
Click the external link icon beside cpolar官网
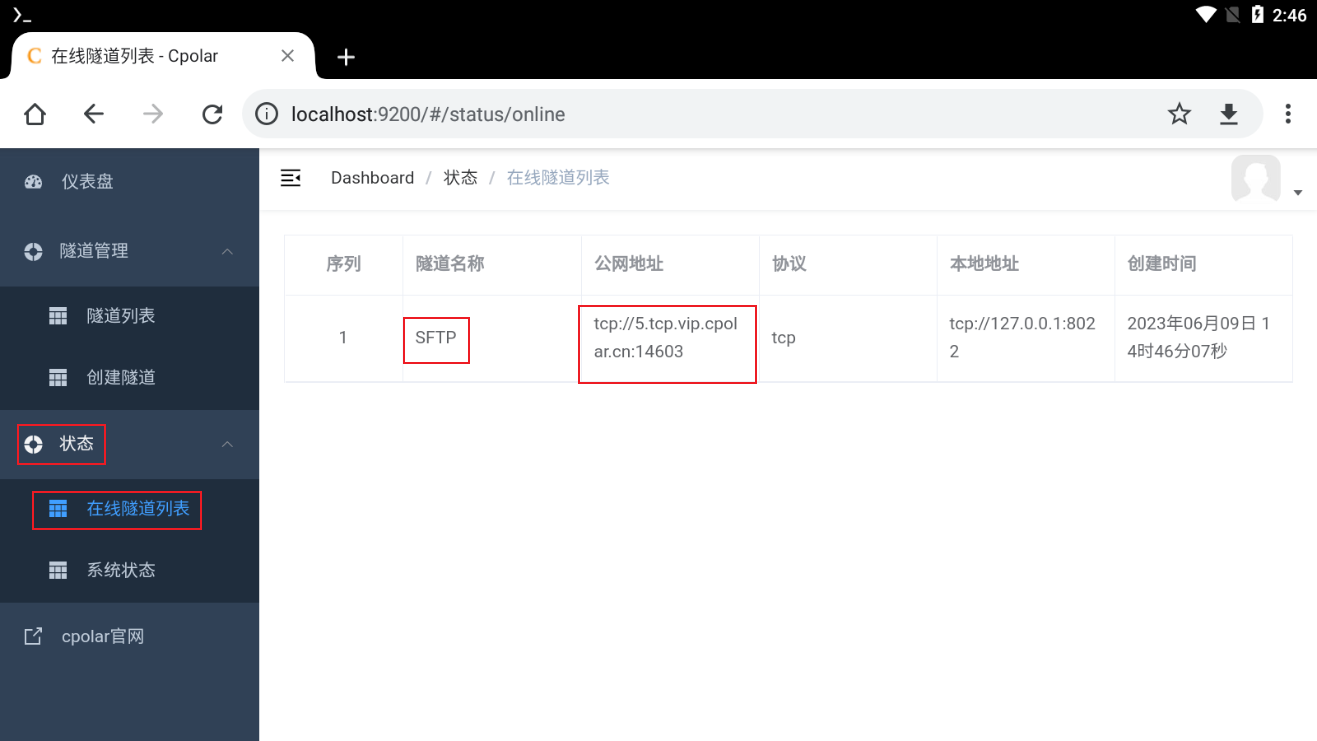33,636
